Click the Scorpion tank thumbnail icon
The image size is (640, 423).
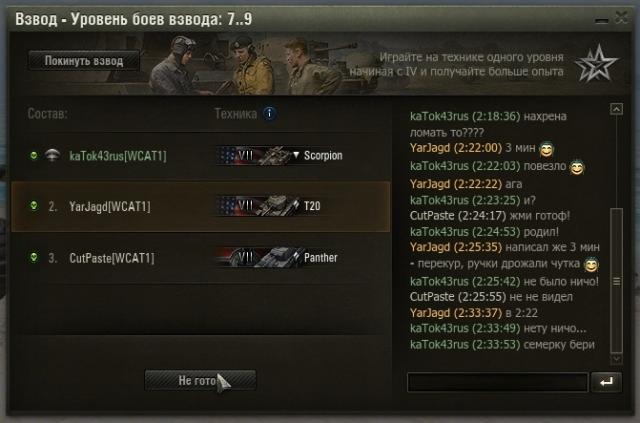[274, 156]
